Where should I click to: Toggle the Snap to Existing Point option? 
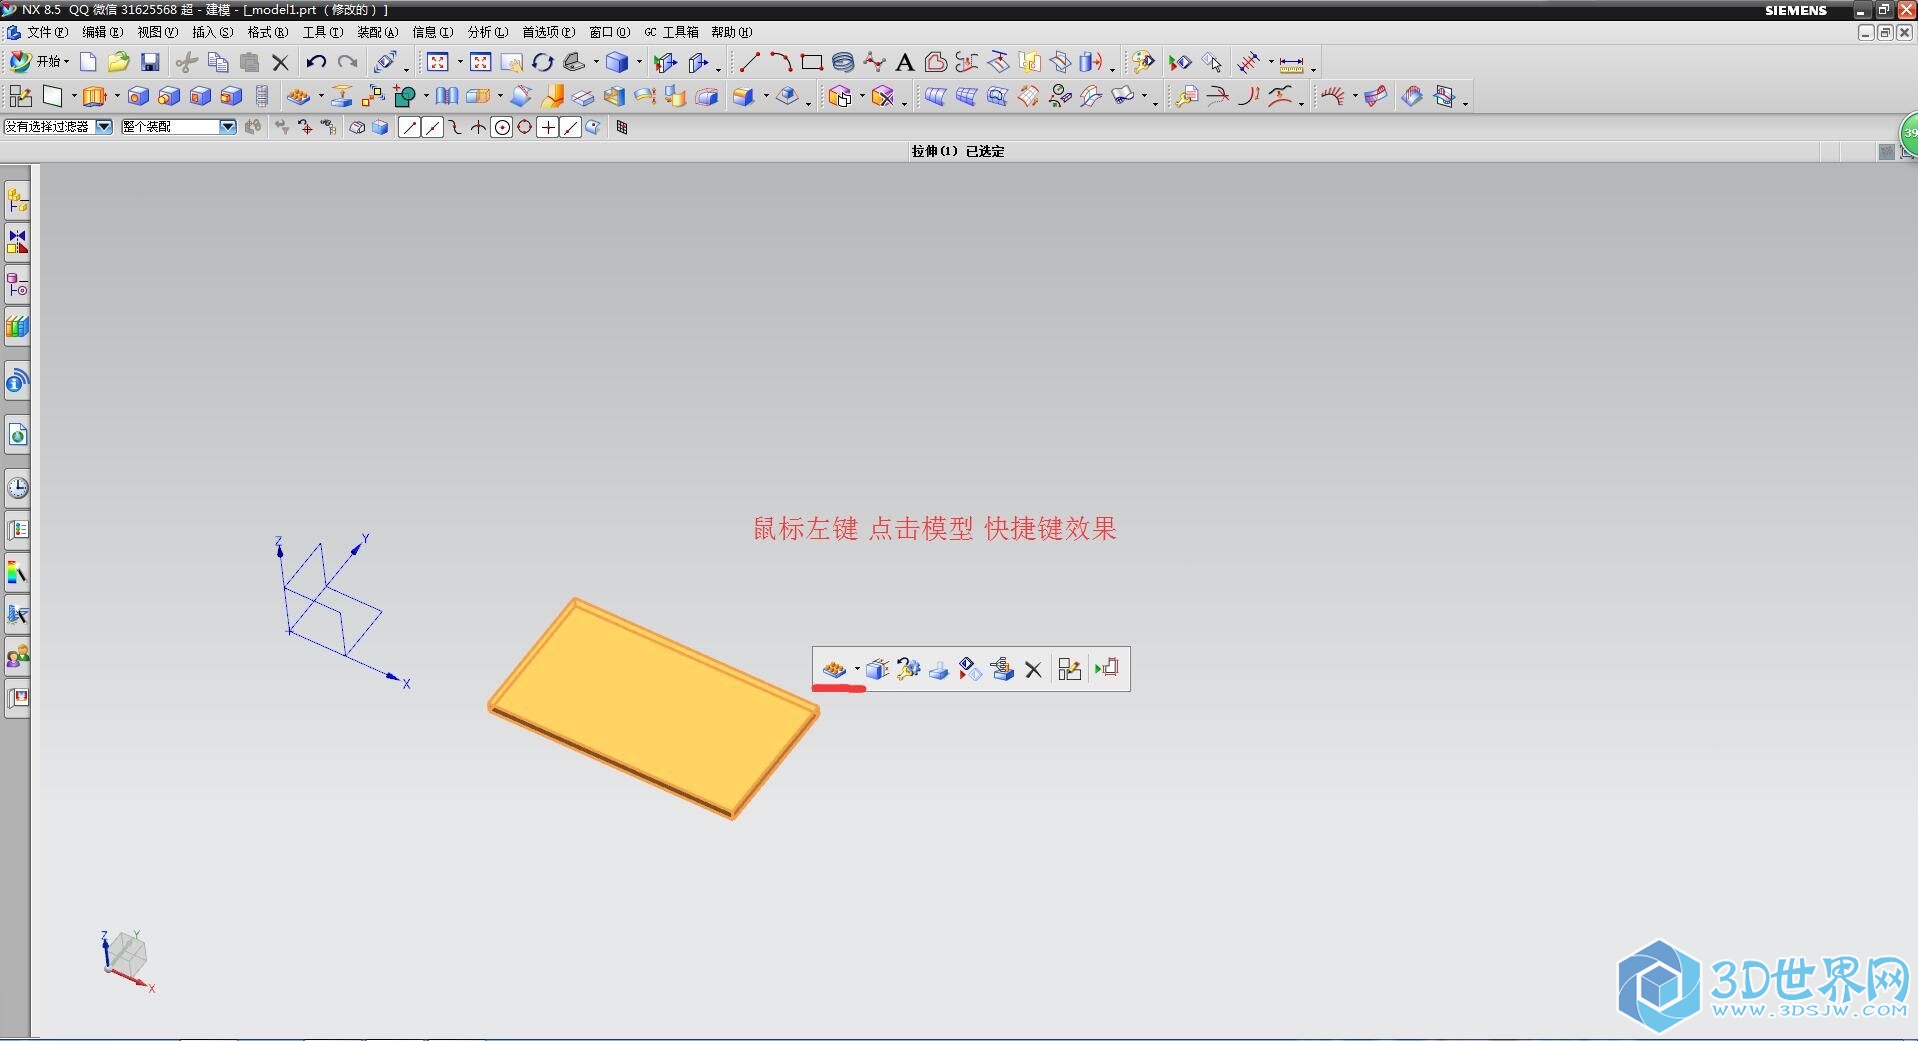548,127
